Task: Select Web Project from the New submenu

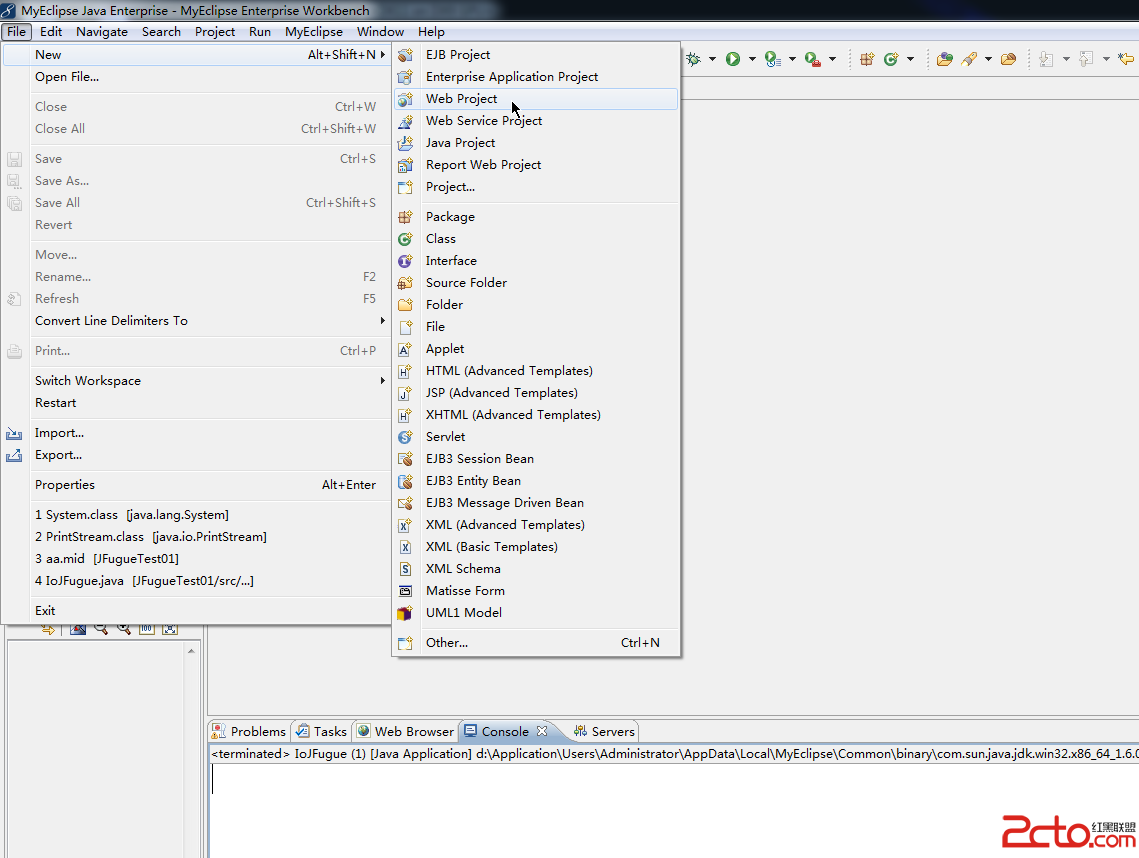Action: click(x=536, y=99)
